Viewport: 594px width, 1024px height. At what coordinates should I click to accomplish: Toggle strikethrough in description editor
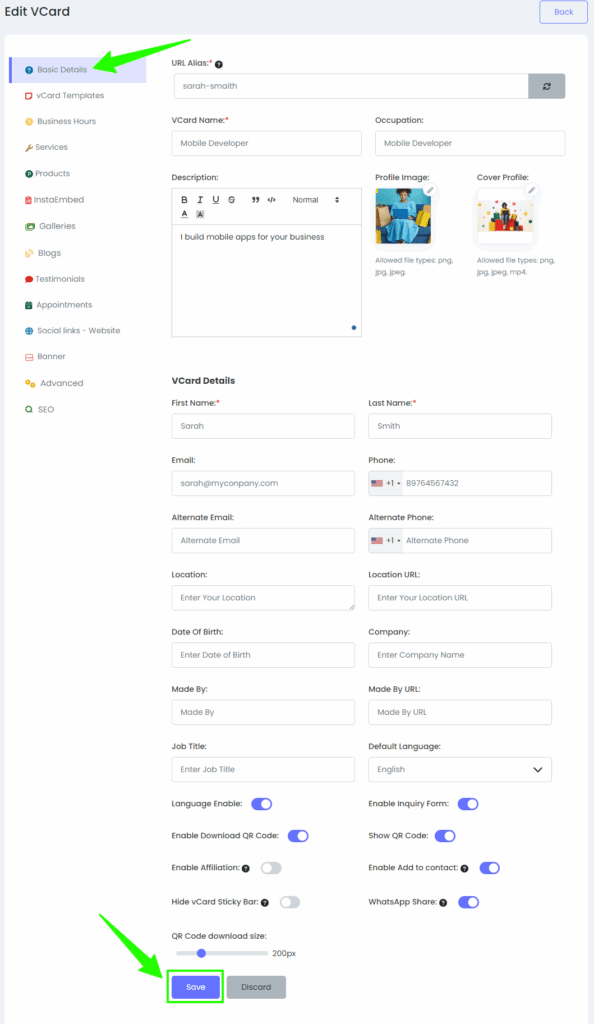(x=232, y=200)
